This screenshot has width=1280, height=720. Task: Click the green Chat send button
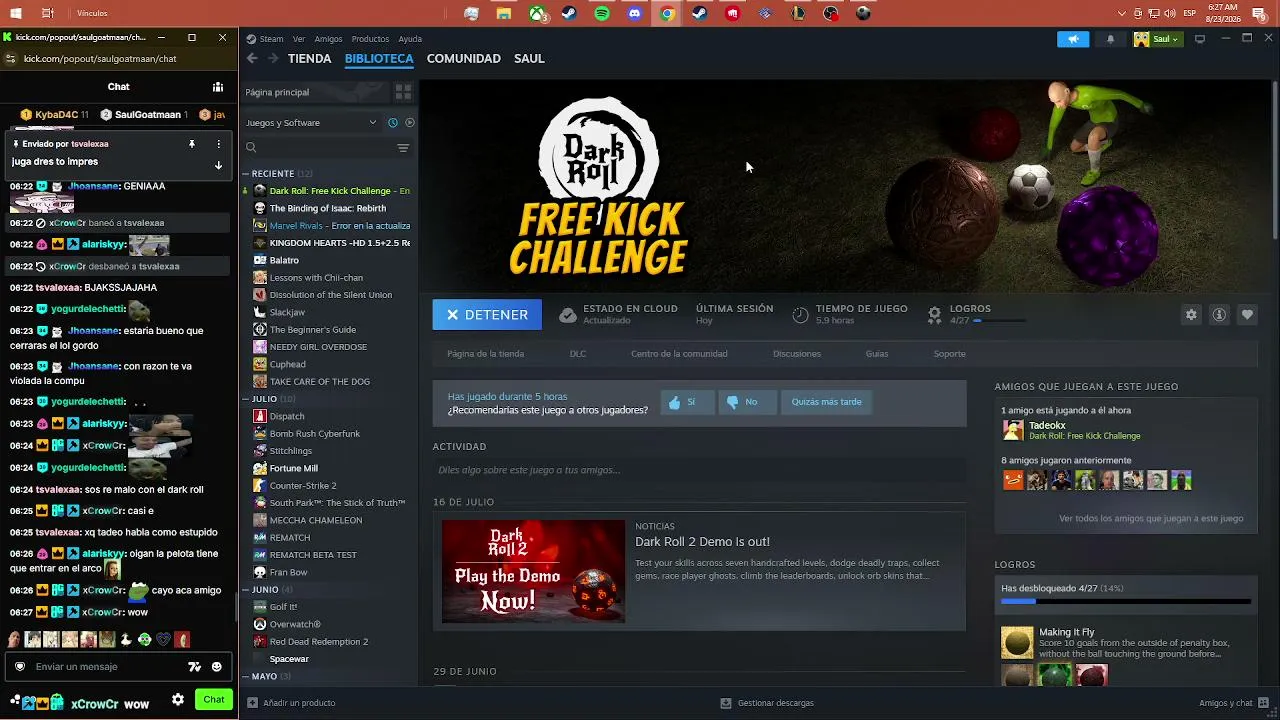[x=214, y=700]
